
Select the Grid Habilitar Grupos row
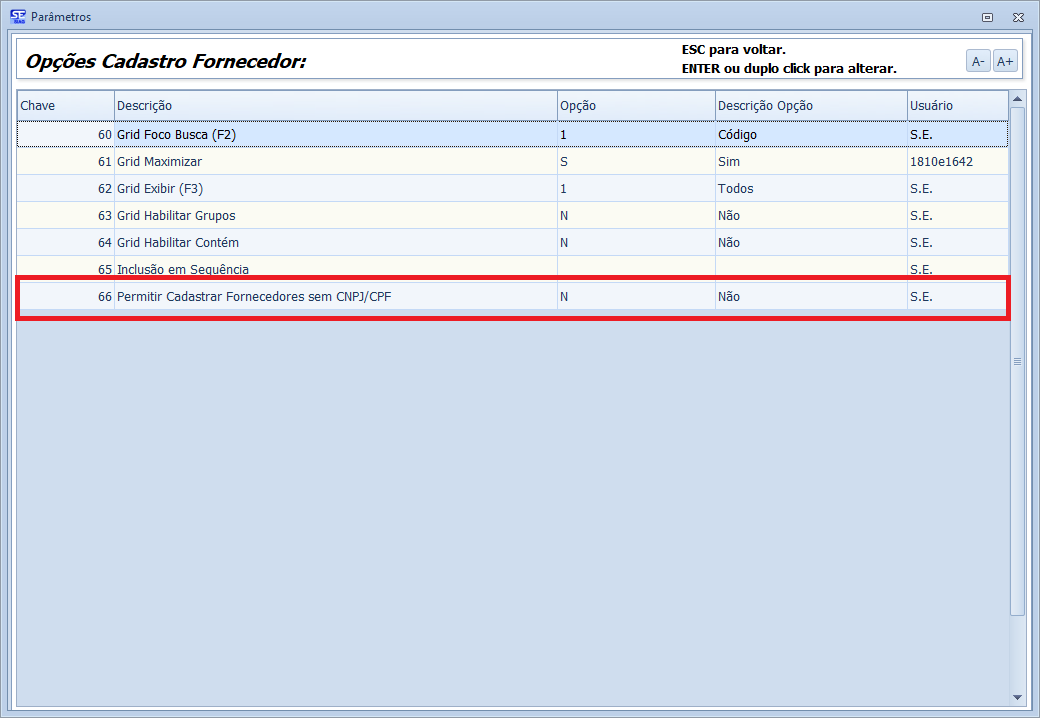pyautogui.click(x=335, y=215)
